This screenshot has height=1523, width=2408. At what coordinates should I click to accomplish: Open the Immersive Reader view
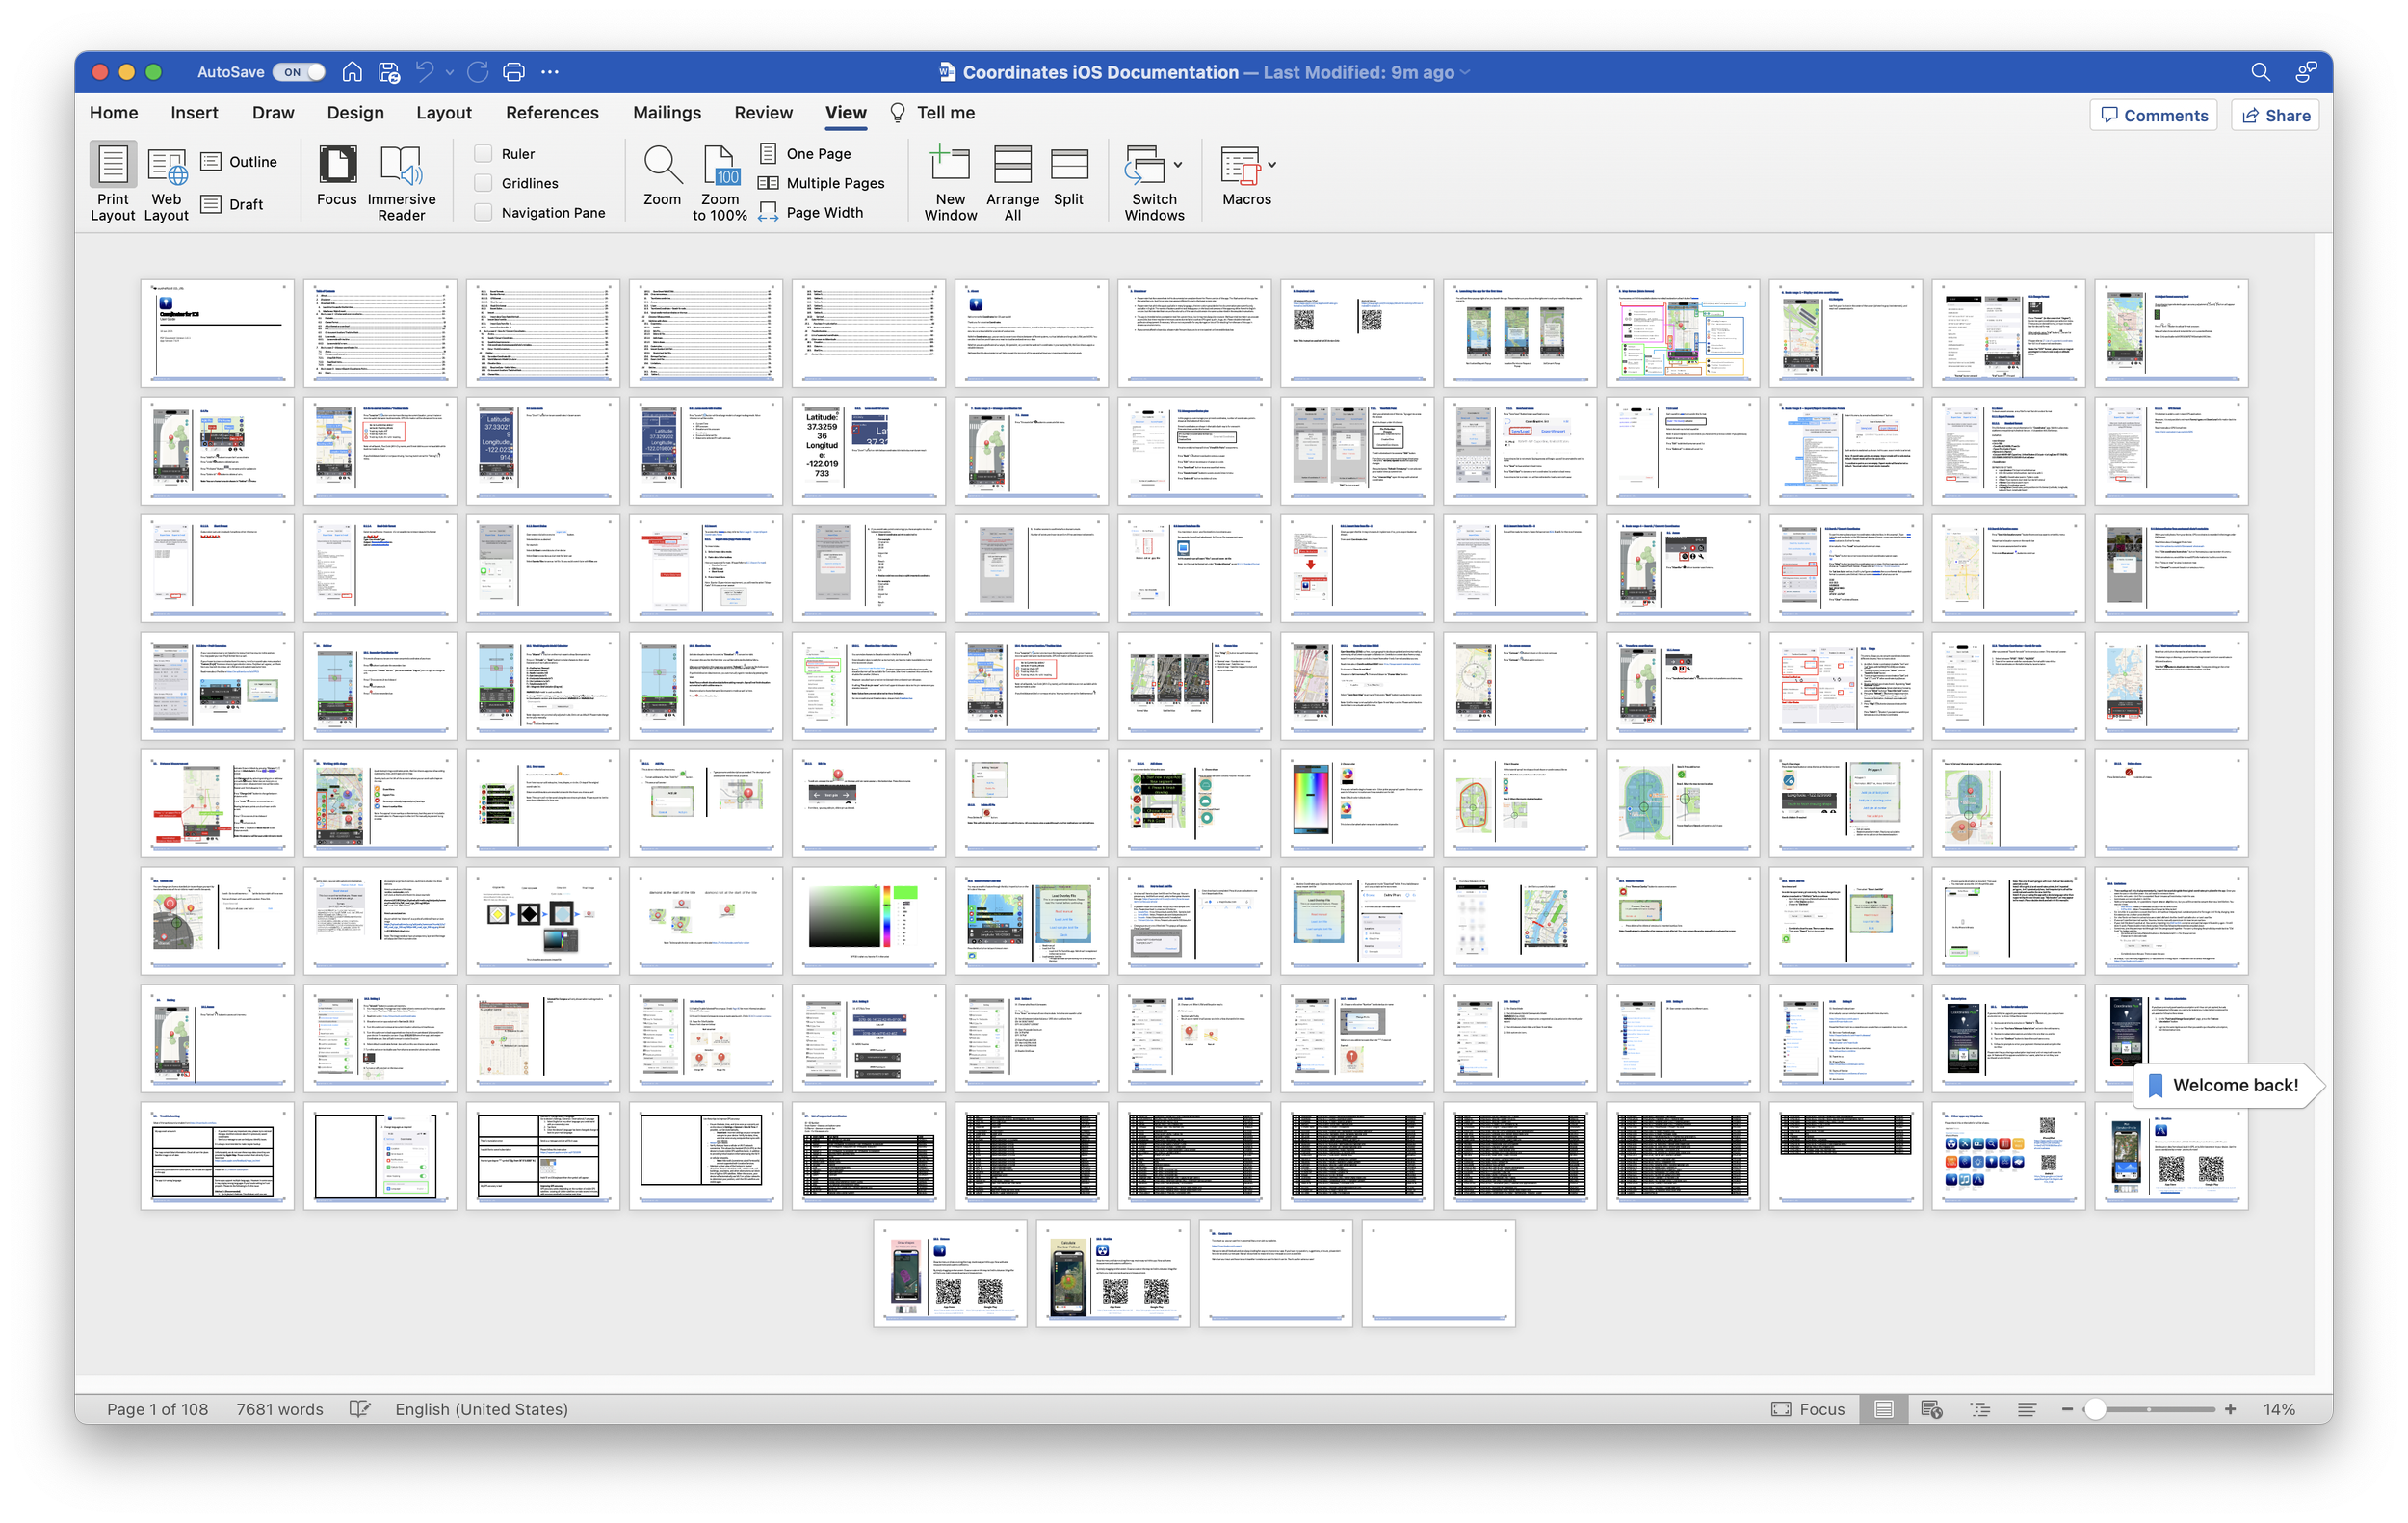401,166
